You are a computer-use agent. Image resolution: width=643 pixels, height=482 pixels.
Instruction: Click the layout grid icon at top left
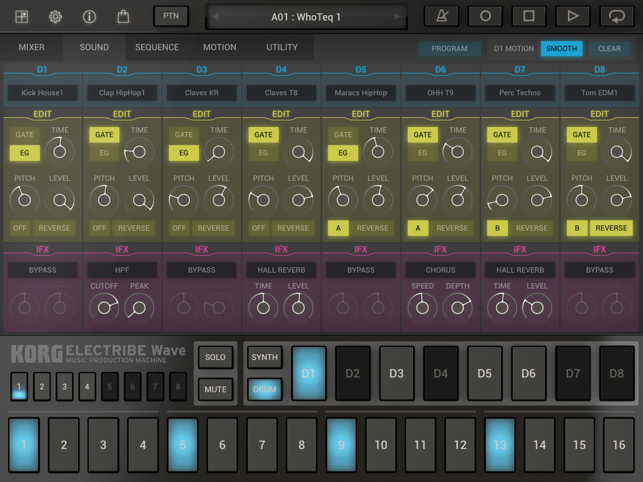click(x=21, y=17)
